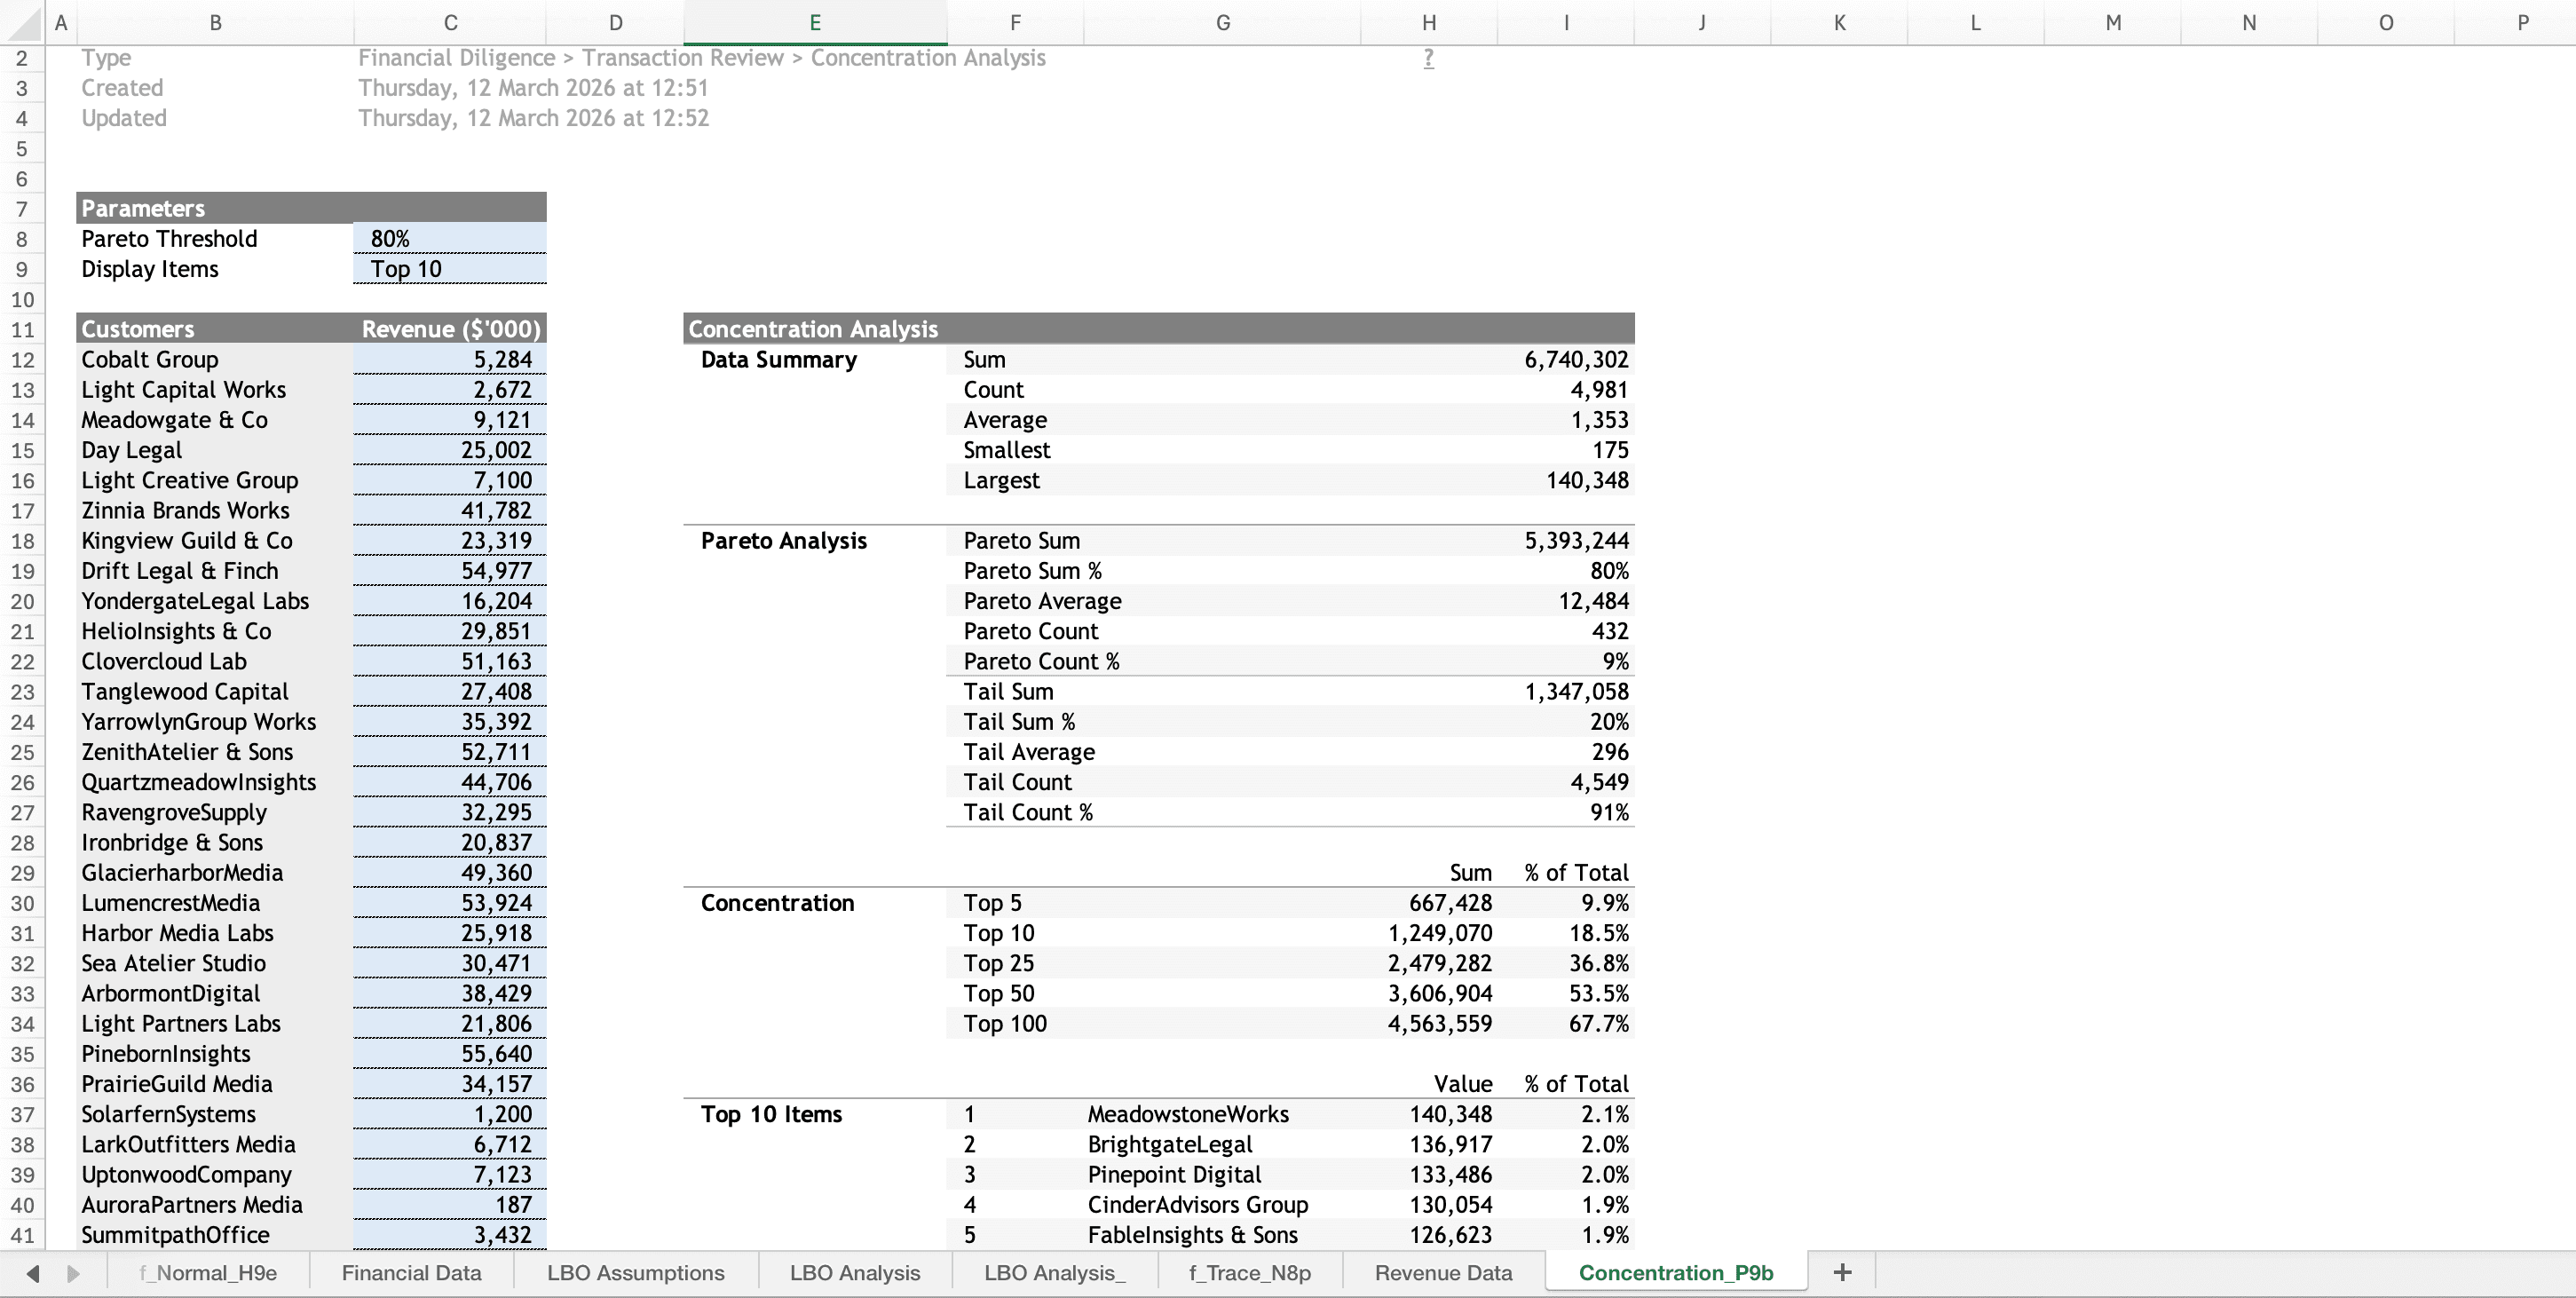Click the Concentration_P9b active tab
Screen dimensions: 2576x1298
point(1676,1272)
